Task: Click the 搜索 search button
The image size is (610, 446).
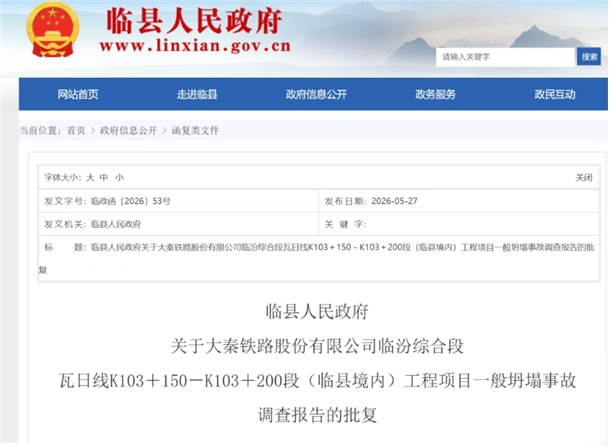Action: click(589, 57)
